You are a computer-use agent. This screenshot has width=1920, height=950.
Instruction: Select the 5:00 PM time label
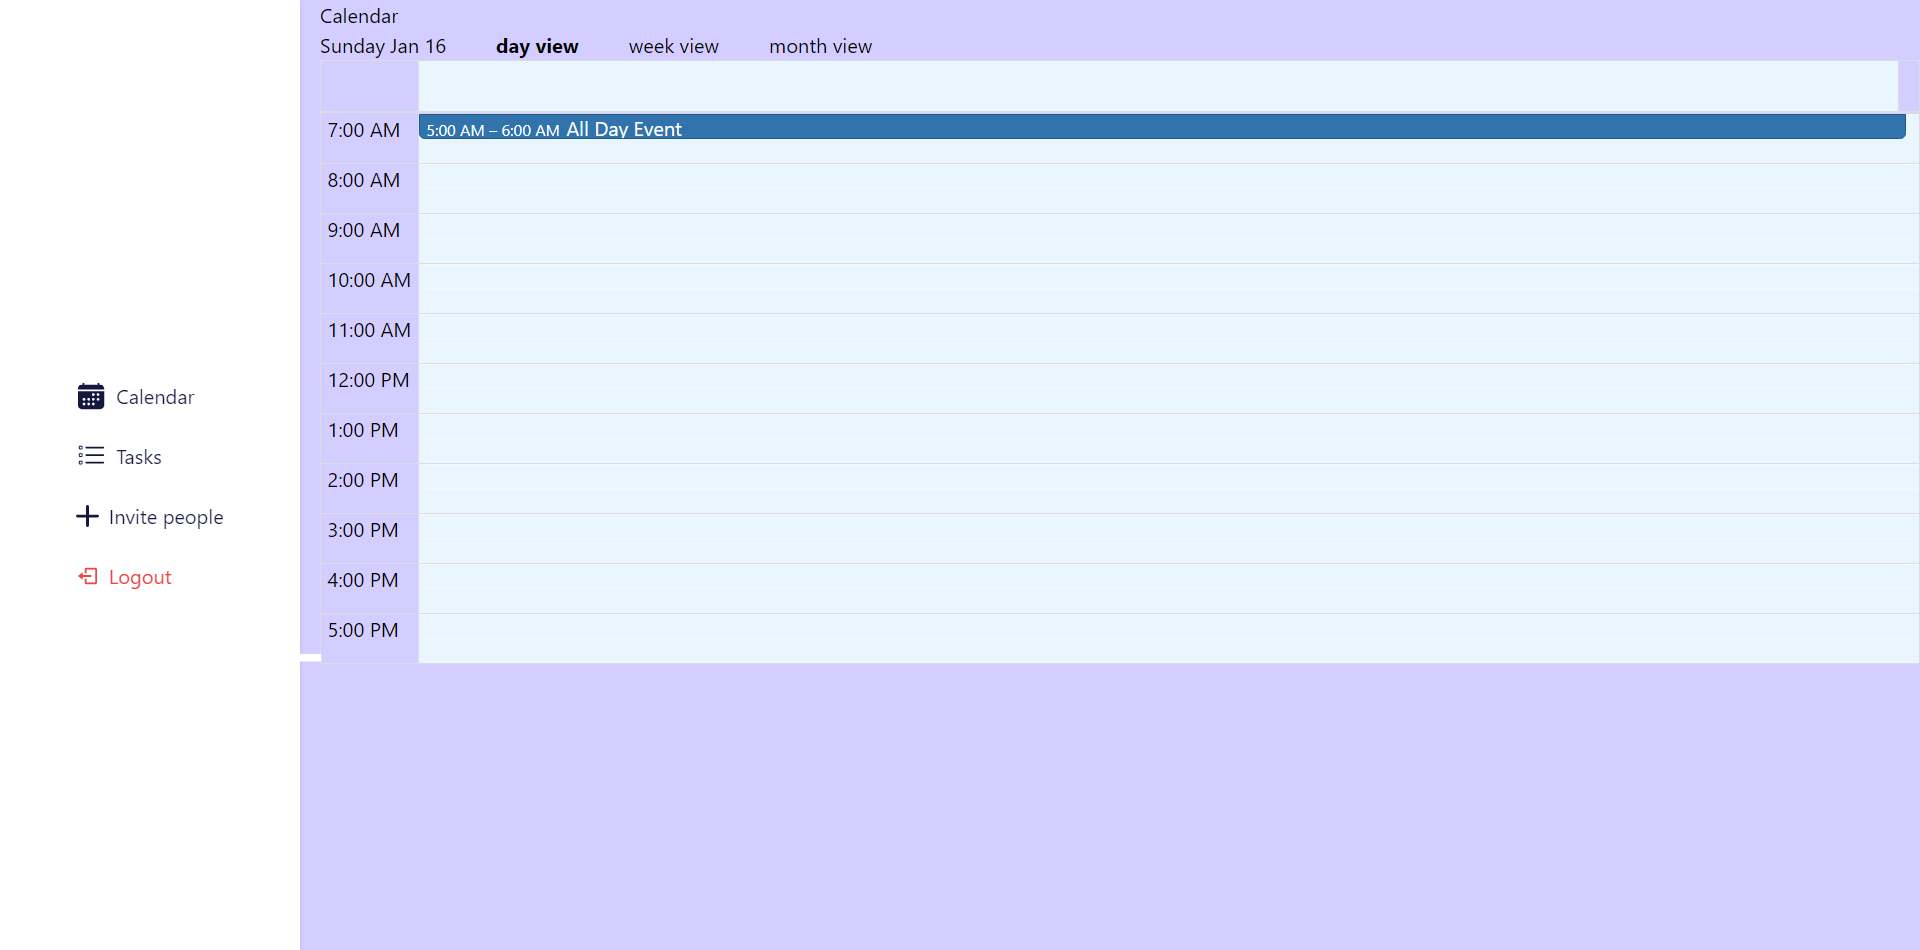pyautogui.click(x=363, y=630)
